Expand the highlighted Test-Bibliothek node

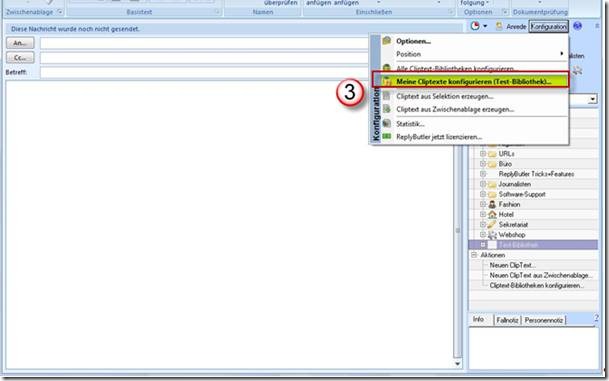pos(483,245)
